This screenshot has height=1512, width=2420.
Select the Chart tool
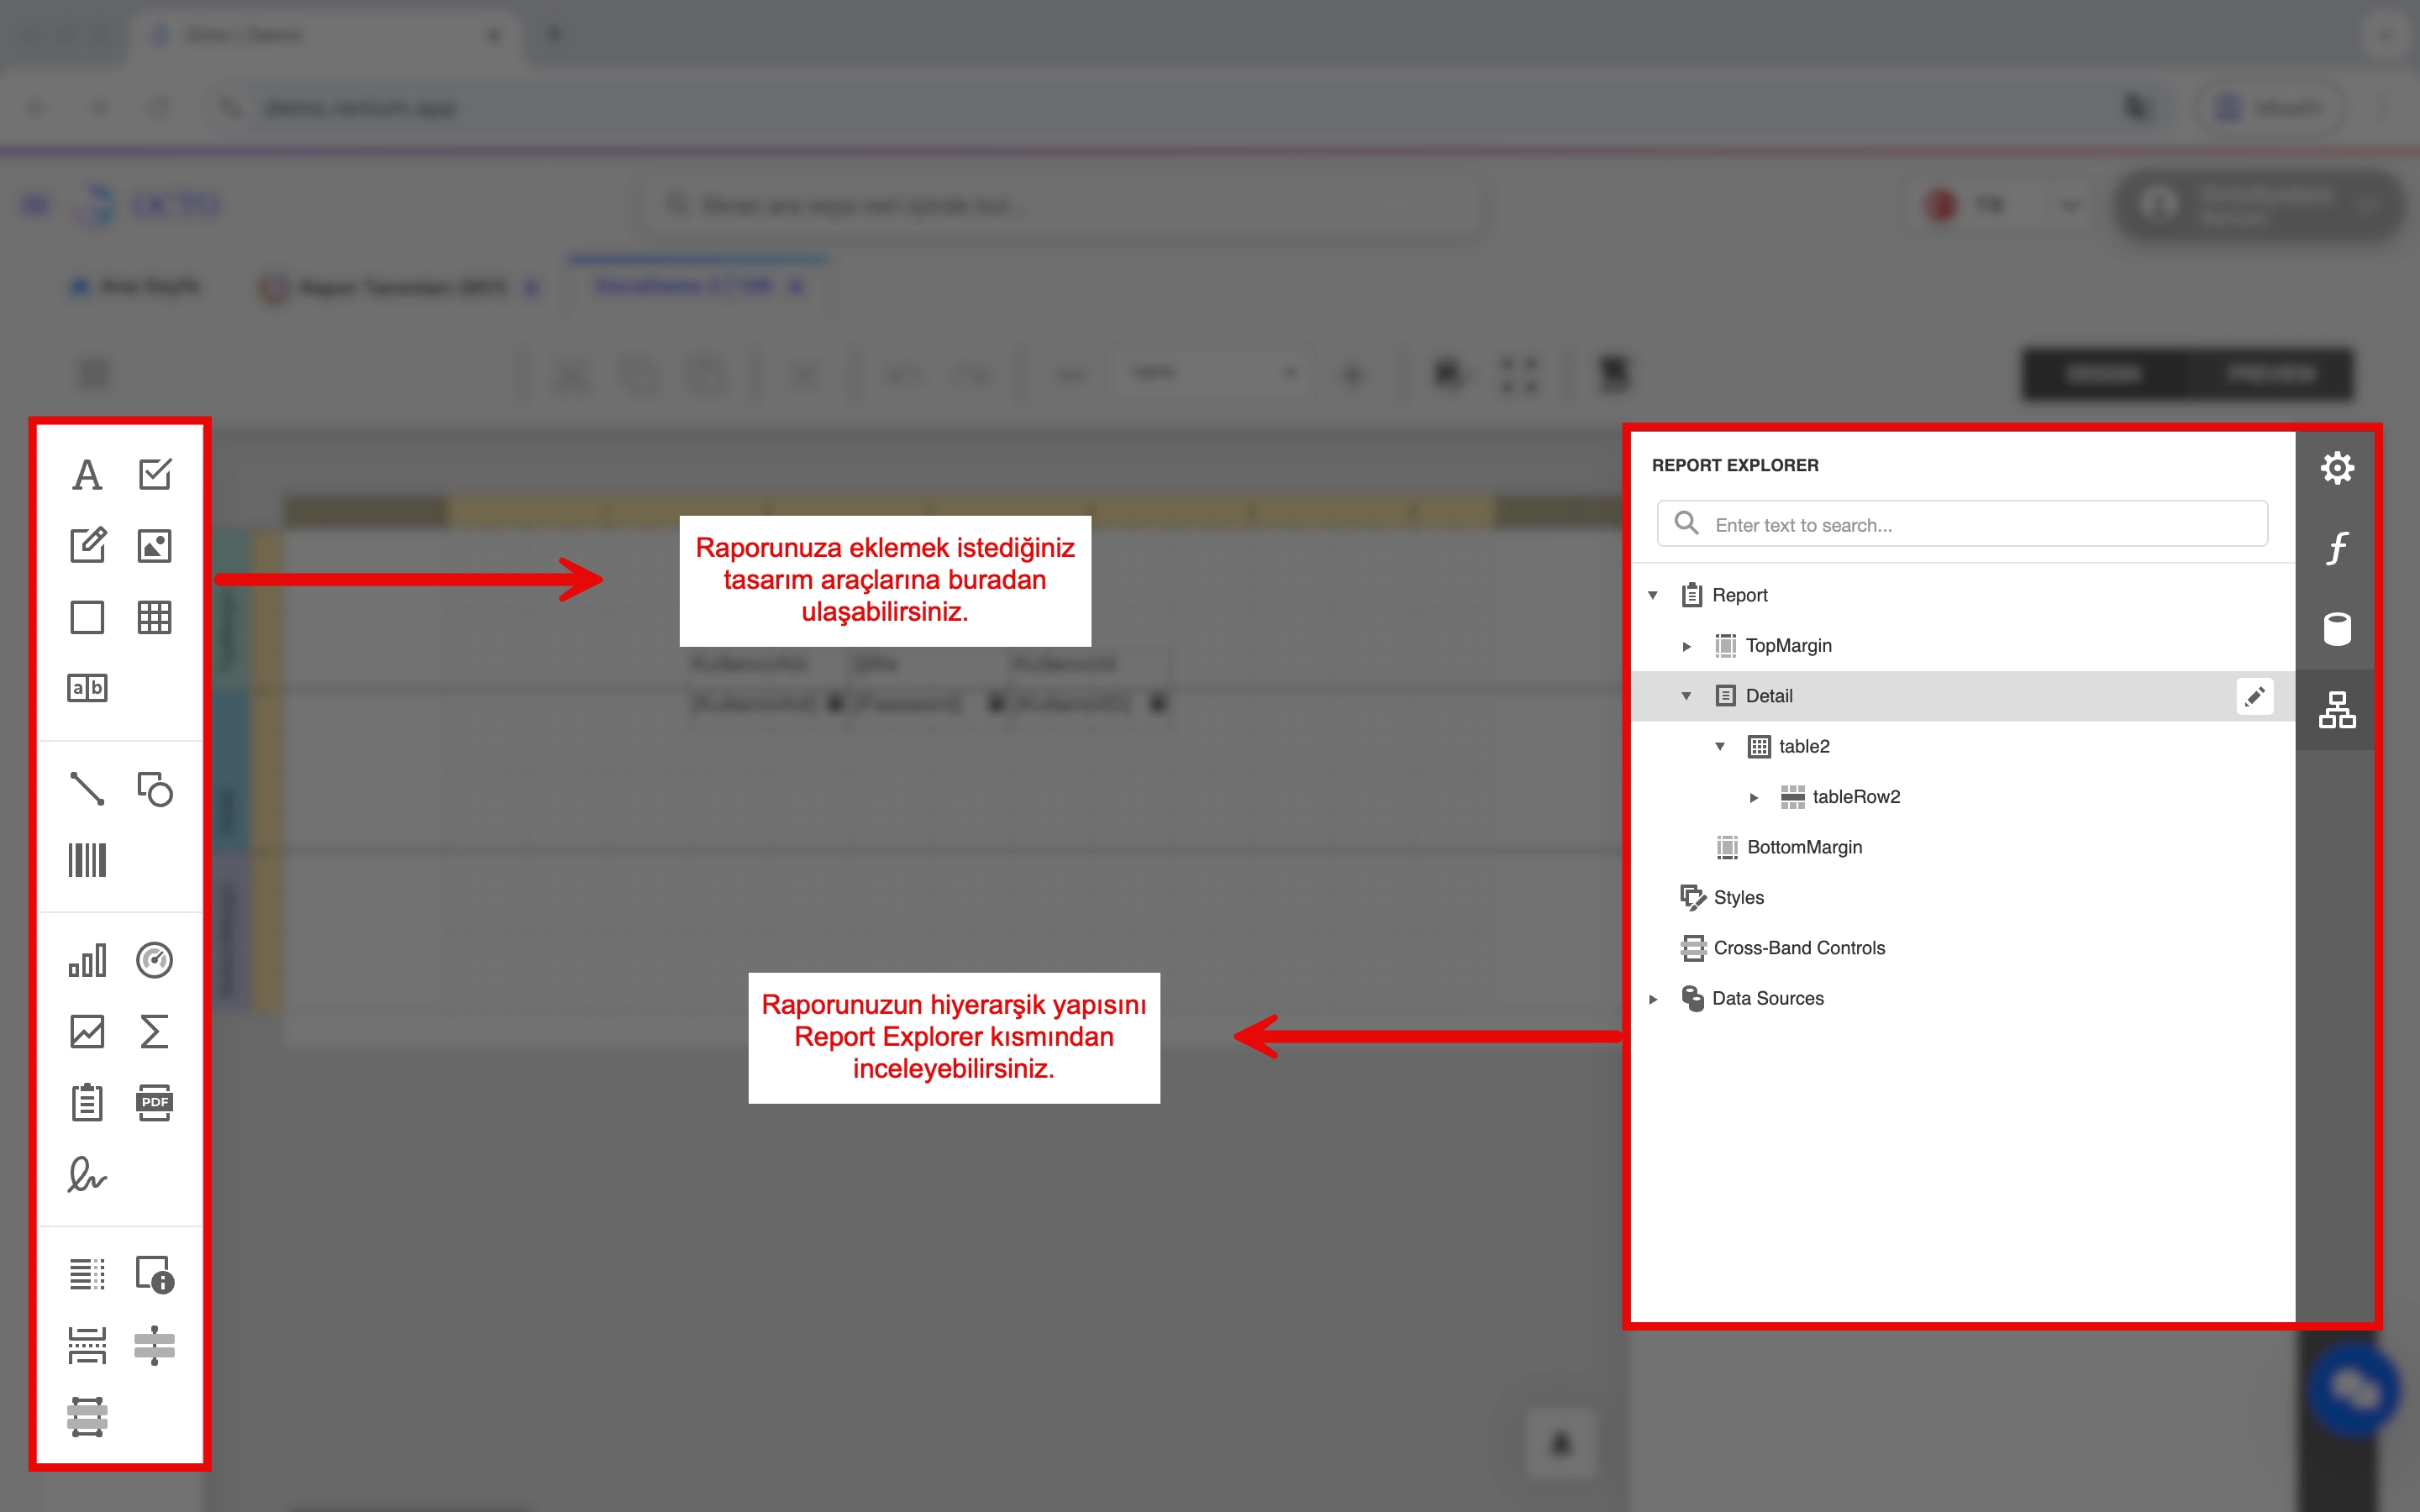(87, 960)
